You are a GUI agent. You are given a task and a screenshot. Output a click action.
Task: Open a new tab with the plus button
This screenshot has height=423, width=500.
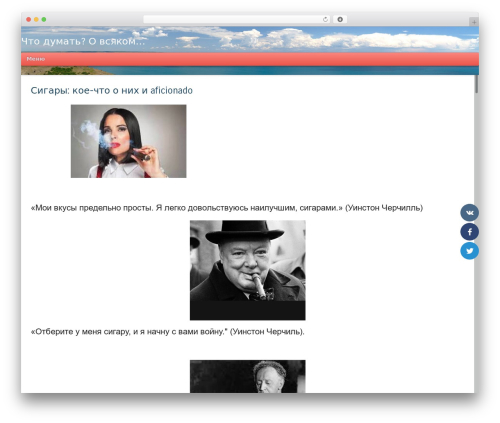474,22
